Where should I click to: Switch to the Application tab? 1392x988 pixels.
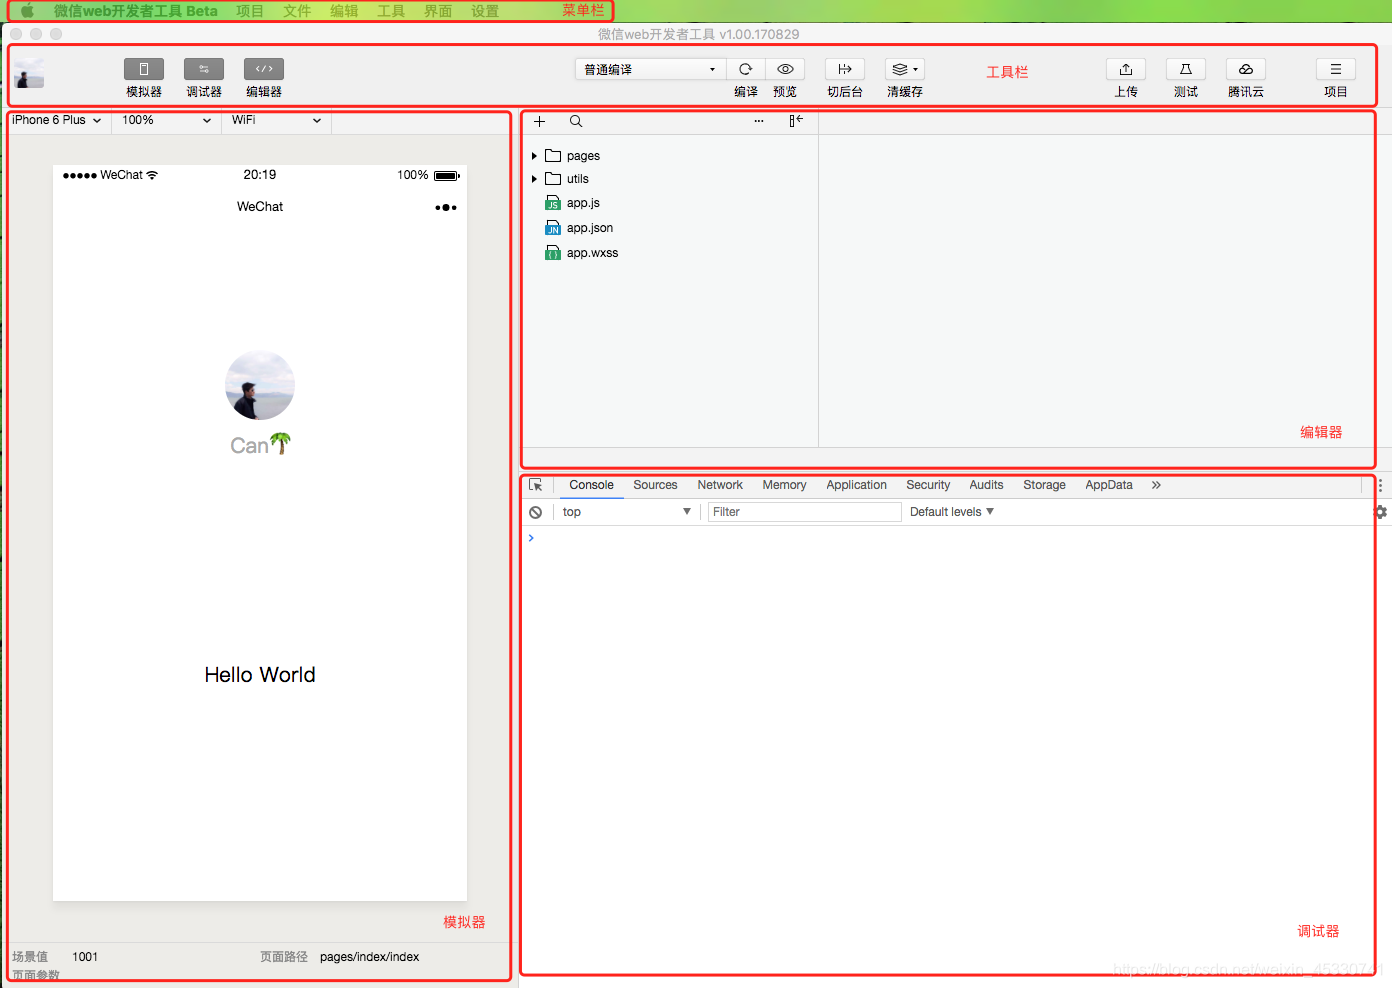coord(856,485)
